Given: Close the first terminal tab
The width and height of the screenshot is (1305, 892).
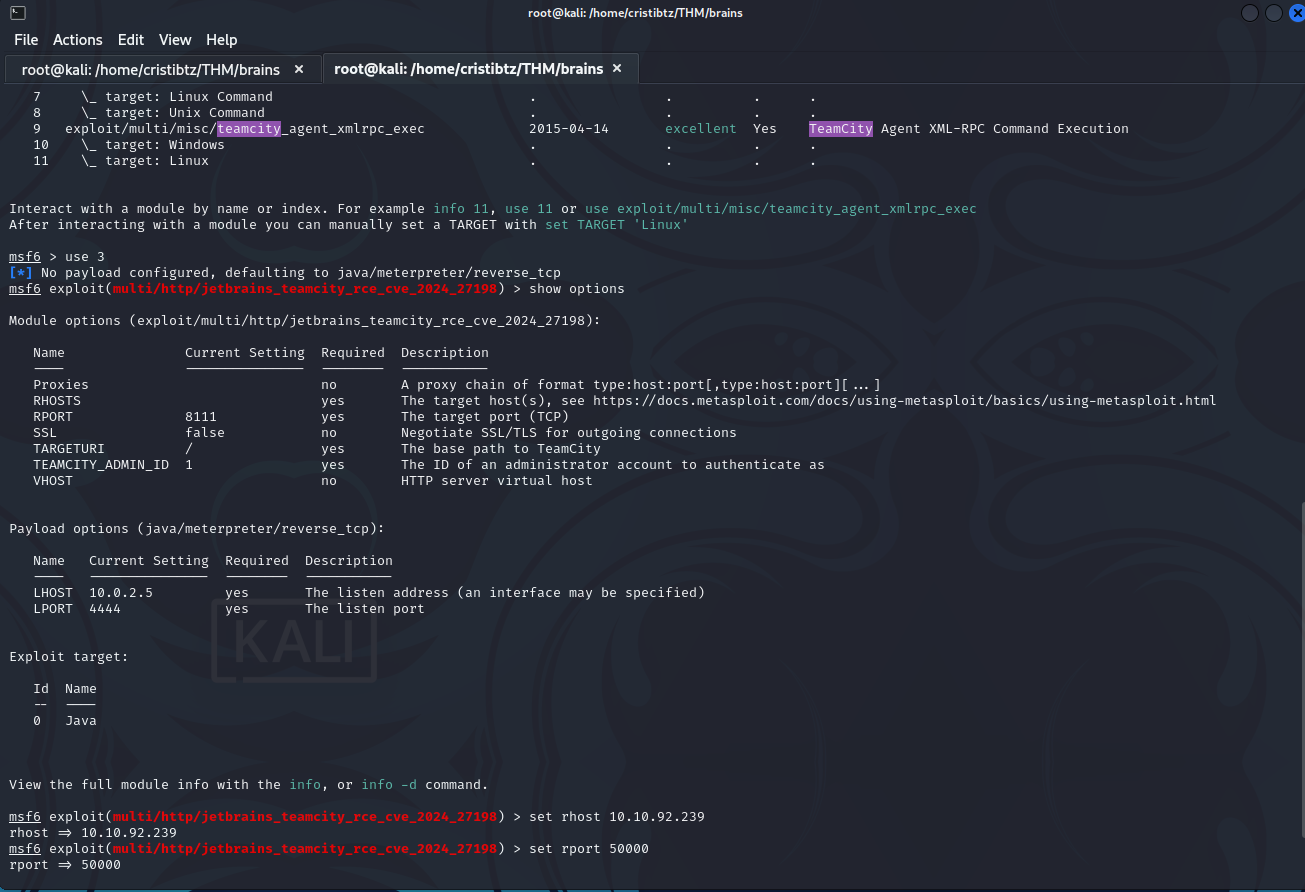Looking at the screenshot, I should click(x=299, y=70).
